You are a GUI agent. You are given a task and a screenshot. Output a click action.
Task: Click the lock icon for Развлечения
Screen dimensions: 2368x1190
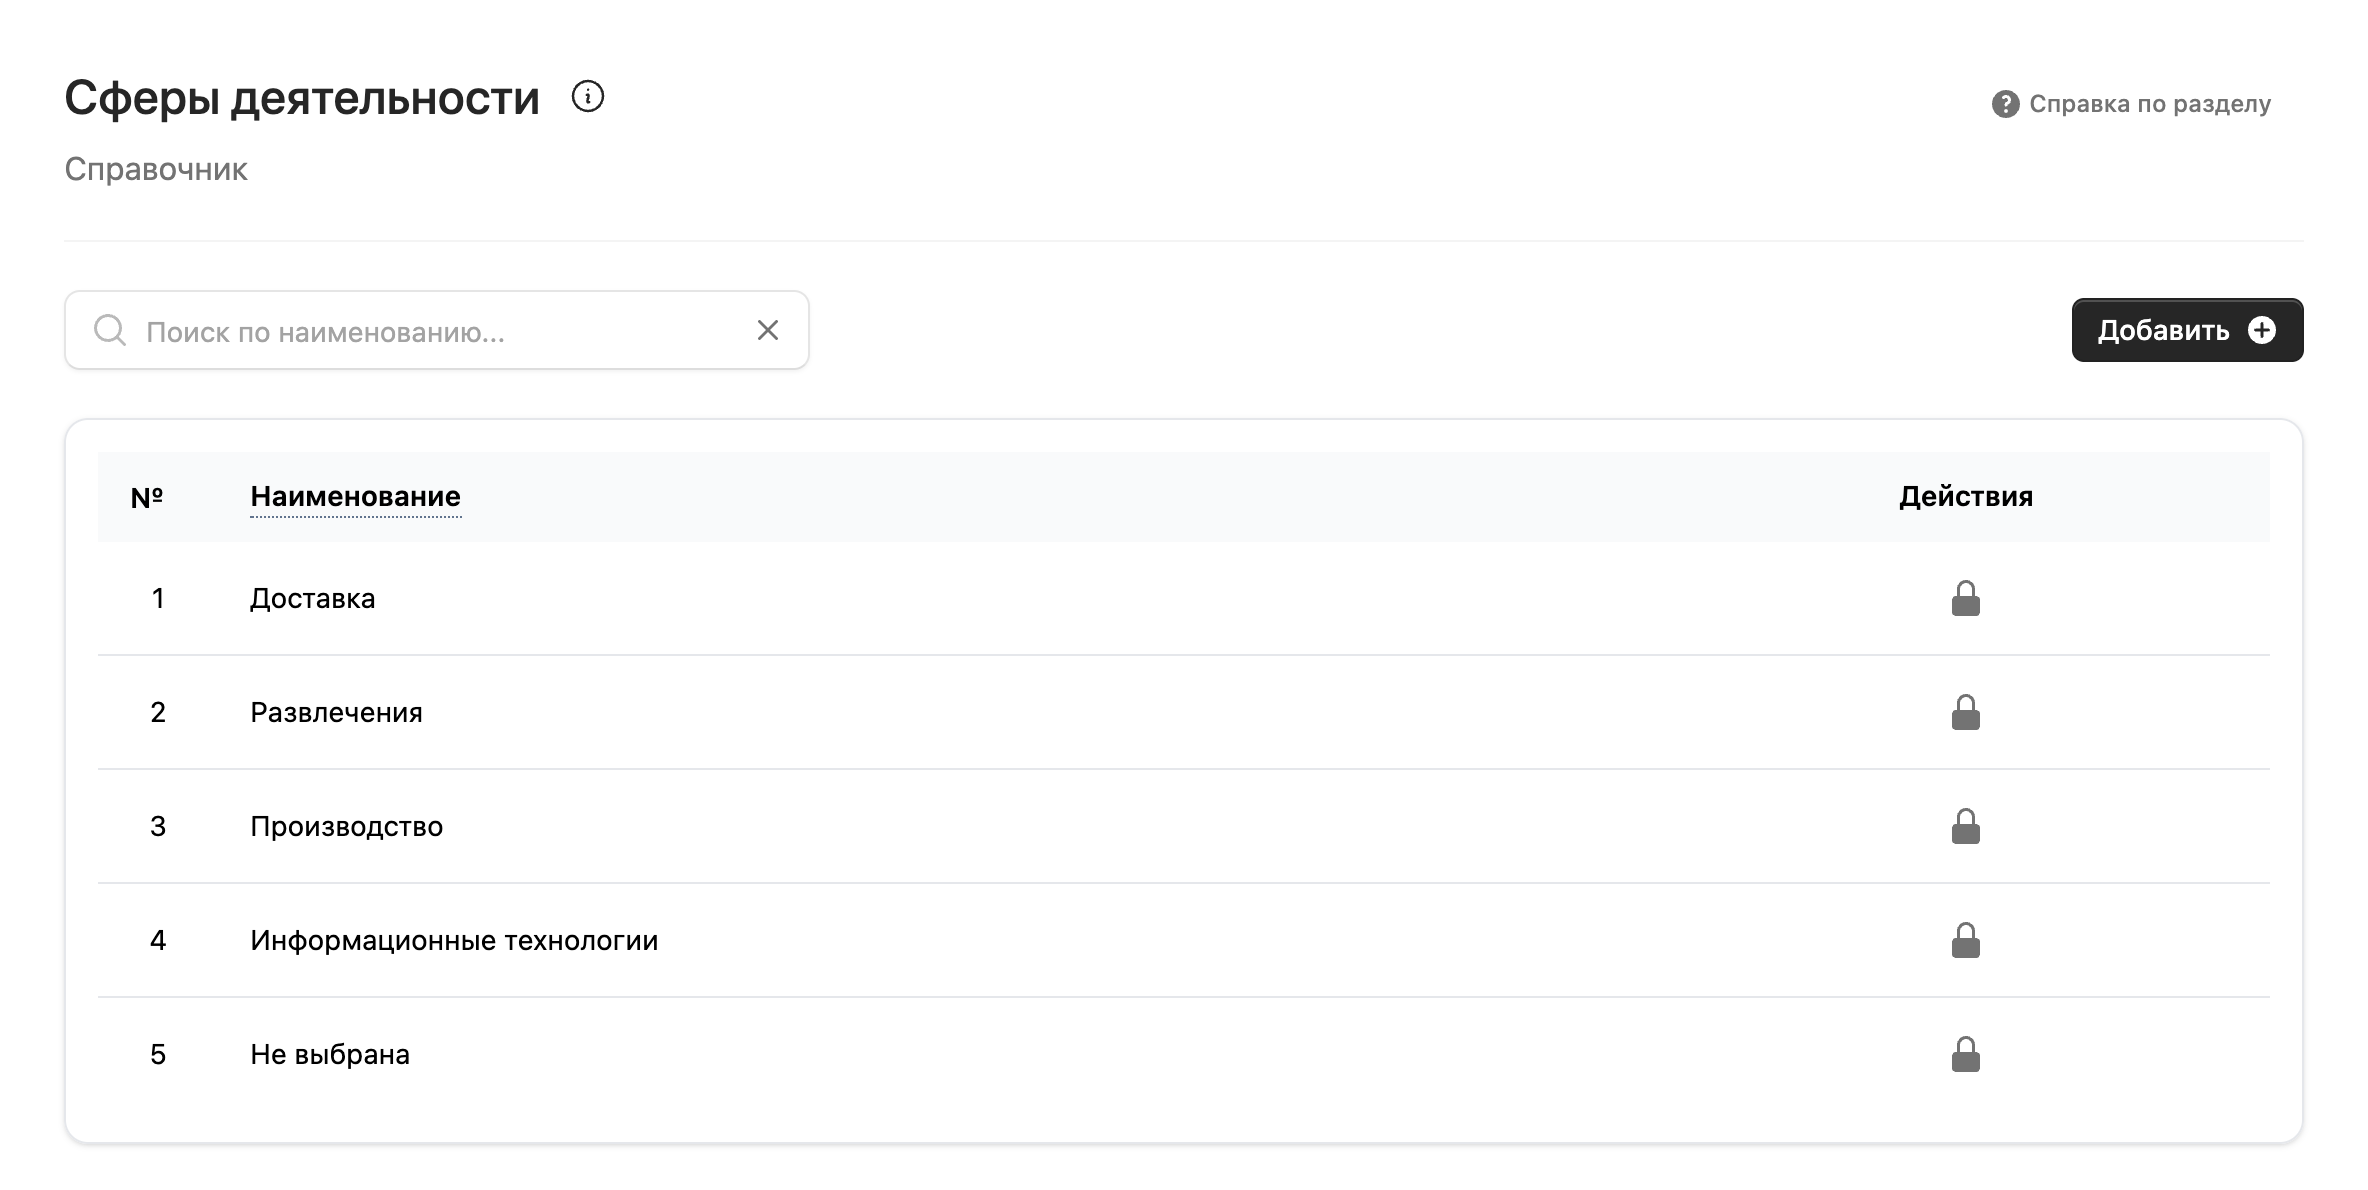click(x=1966, y=712)
